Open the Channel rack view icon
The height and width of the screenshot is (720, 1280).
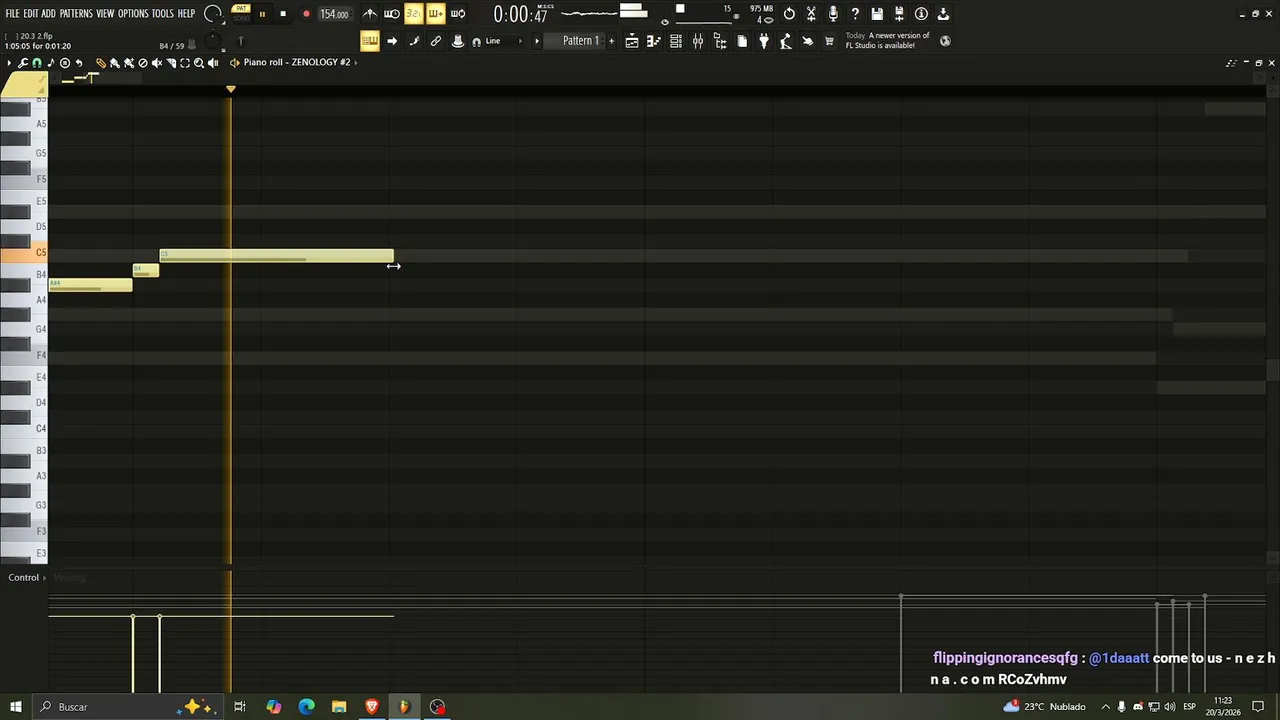[x=676, y=41]
